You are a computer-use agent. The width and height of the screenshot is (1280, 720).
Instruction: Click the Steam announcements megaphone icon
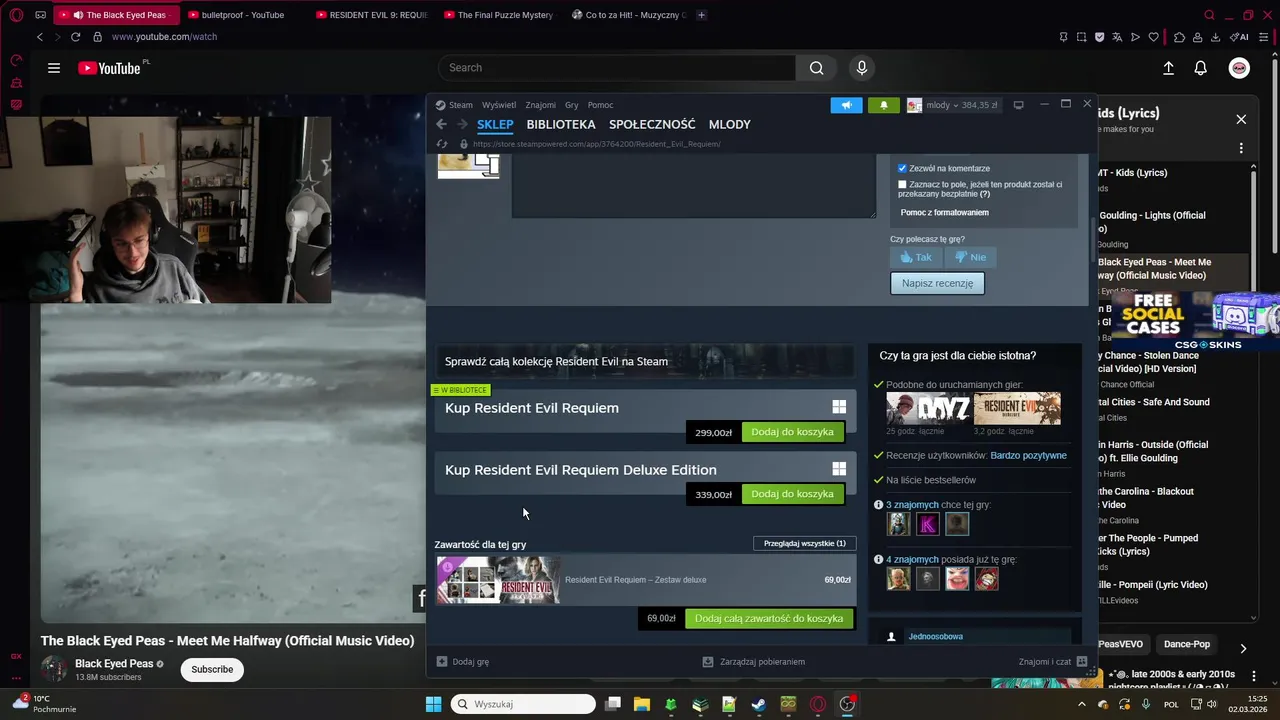[846, 105]
